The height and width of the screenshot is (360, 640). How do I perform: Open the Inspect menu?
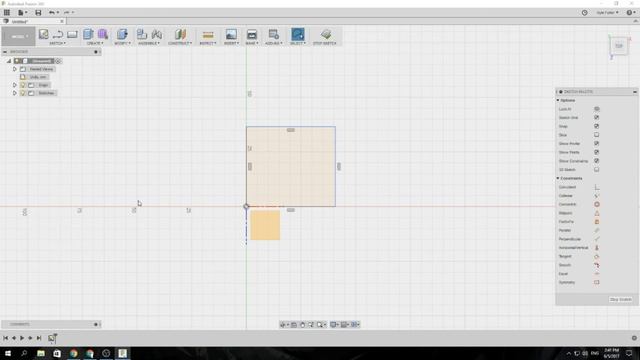tap(208, 43)
